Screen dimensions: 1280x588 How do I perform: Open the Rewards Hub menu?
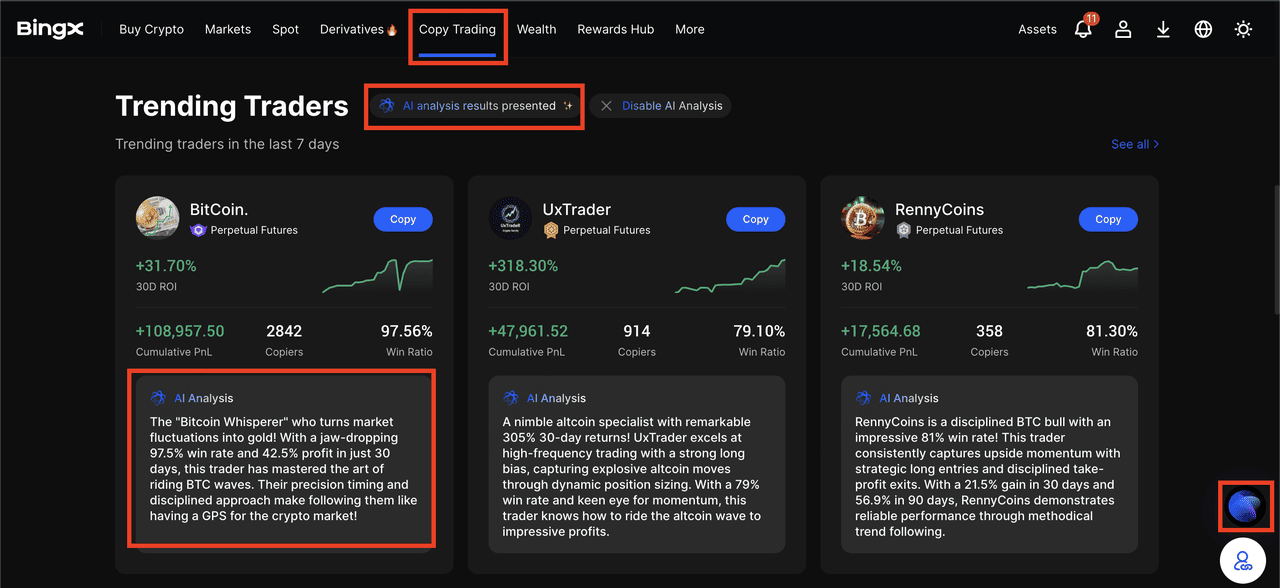[615, 29]
